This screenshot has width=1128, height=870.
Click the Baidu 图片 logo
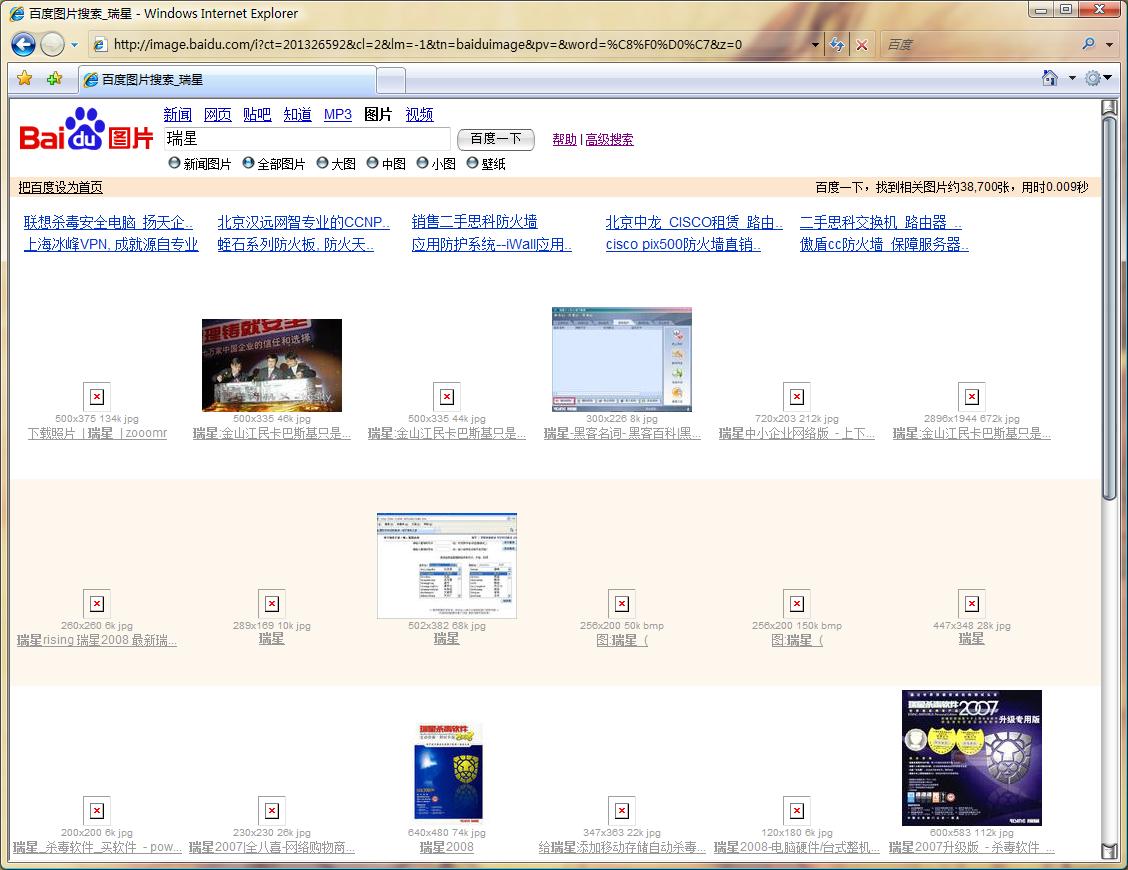click(x=86, y=130)
